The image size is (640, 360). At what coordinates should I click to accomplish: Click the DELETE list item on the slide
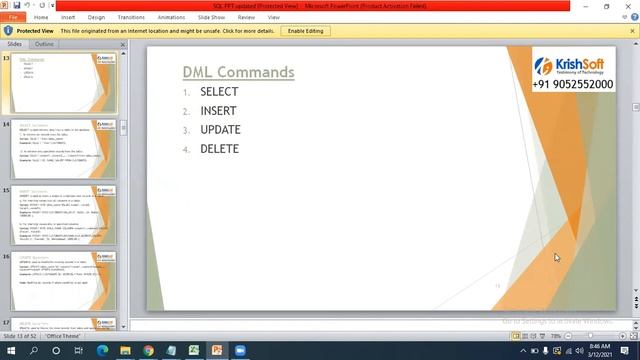(x=220, y=149)
